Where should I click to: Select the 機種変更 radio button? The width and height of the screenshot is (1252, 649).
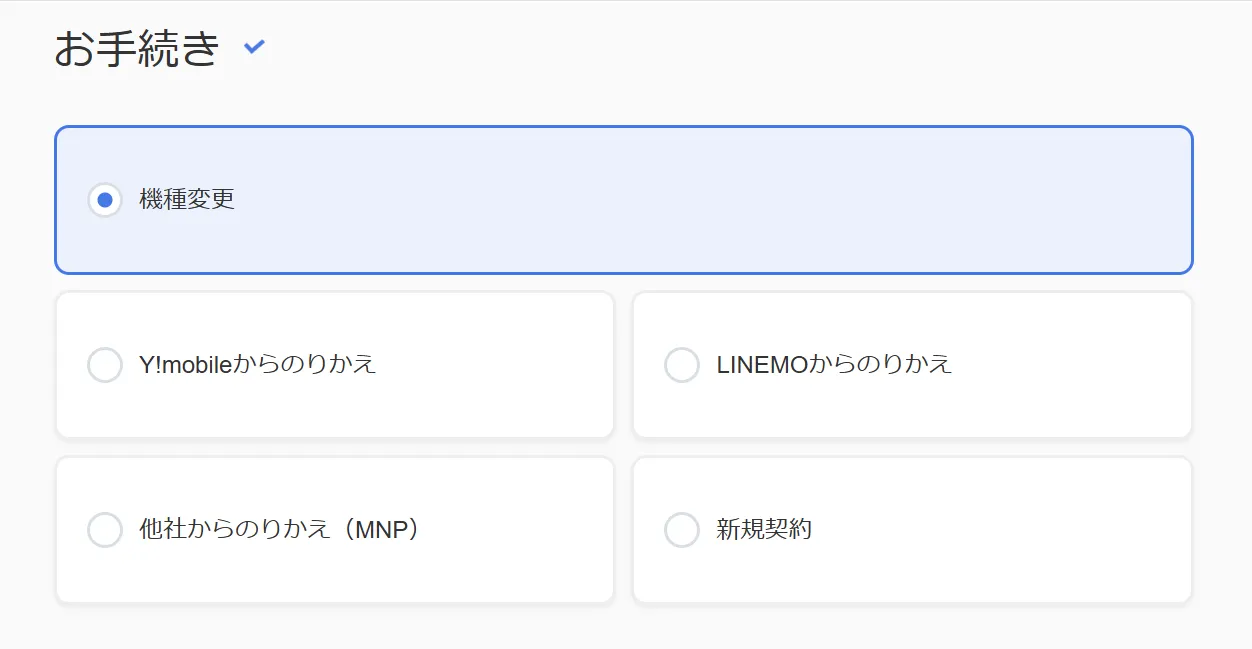105,200
